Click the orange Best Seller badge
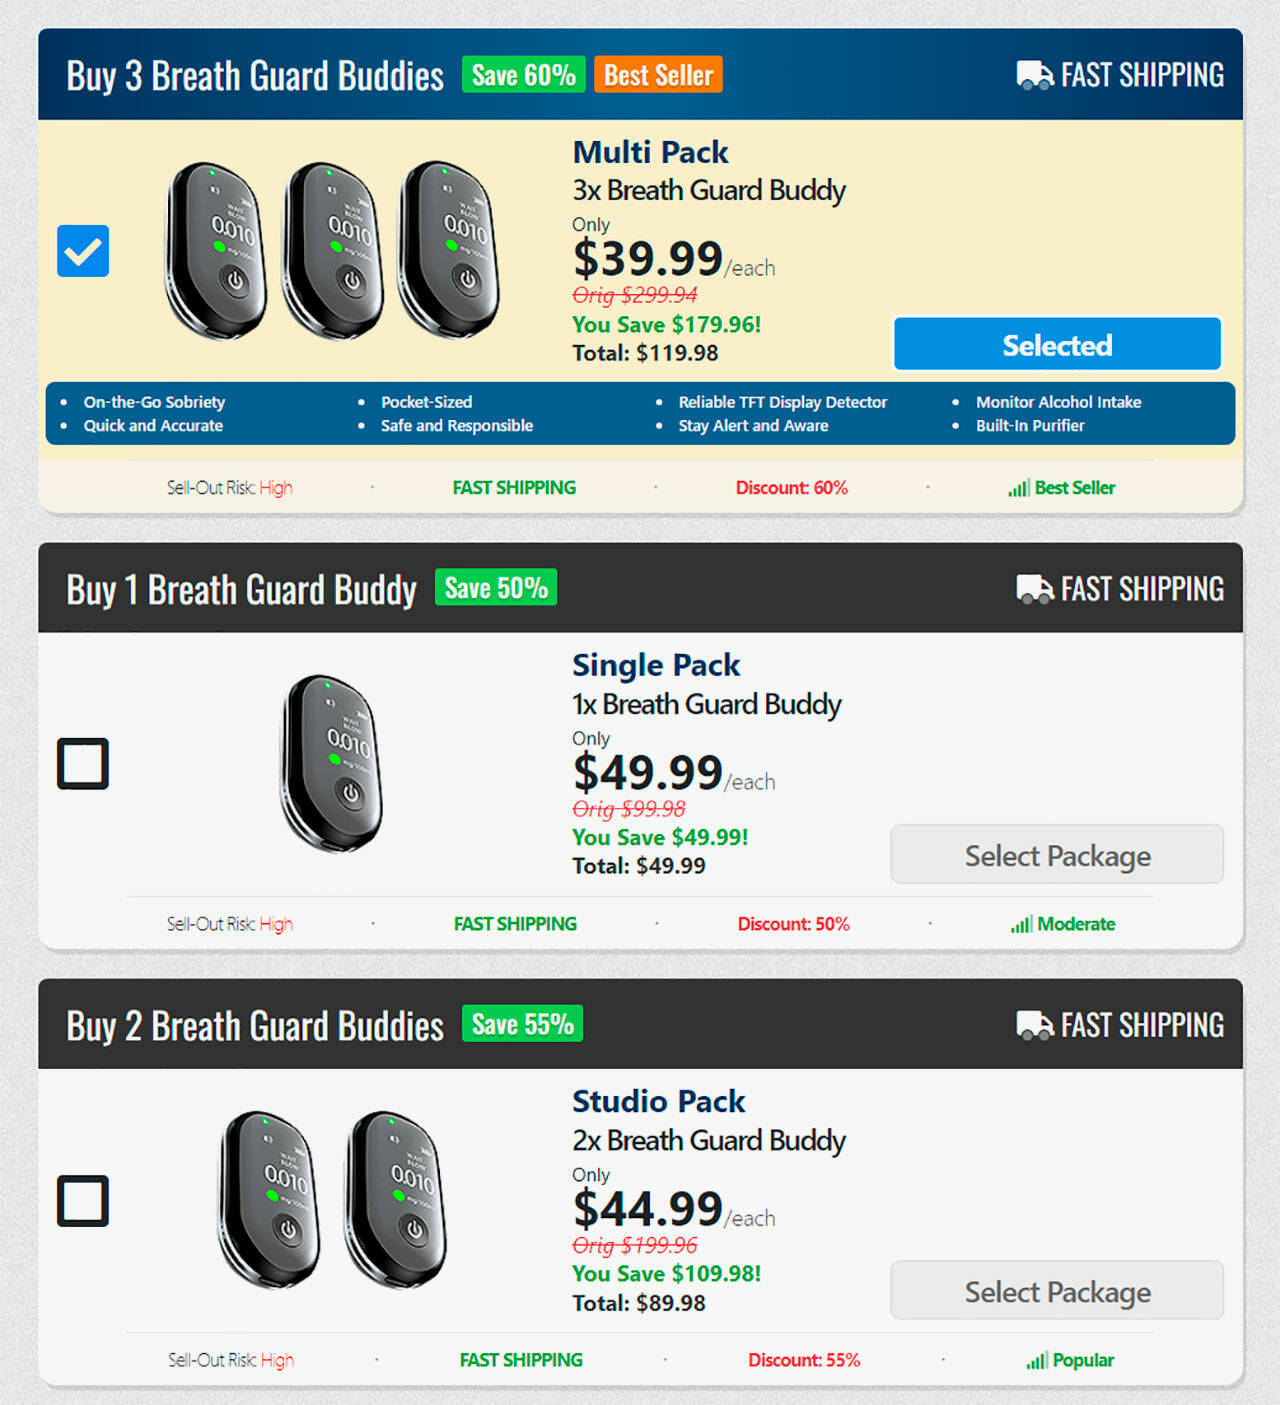Screen dimensions: 1280x1405 (x=658, y=75)
